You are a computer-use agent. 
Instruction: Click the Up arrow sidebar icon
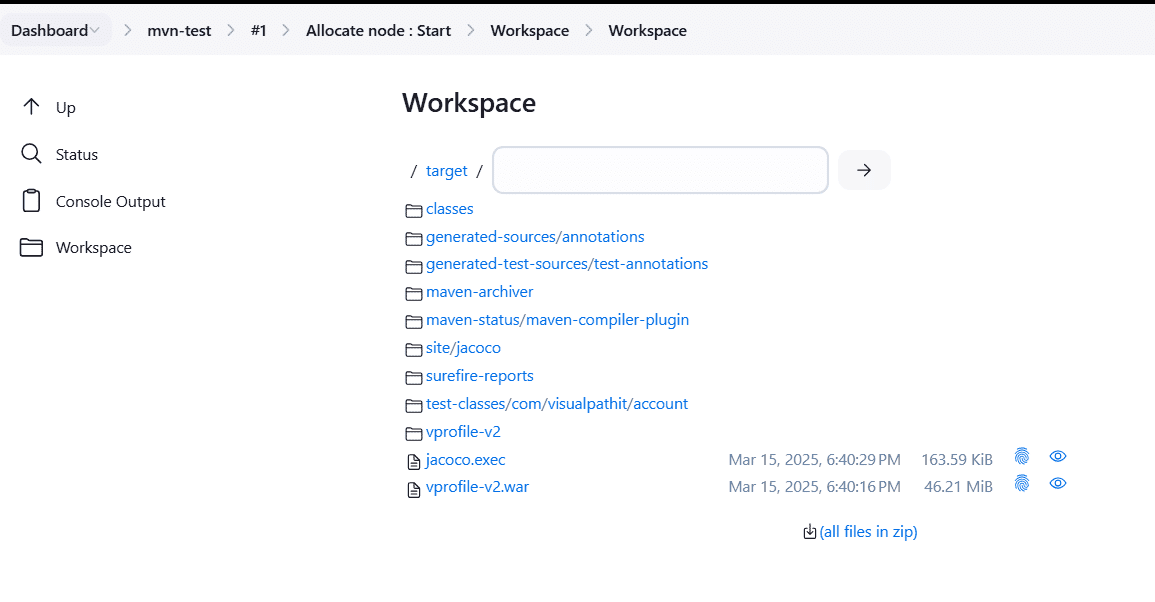[x=30, y=107]
